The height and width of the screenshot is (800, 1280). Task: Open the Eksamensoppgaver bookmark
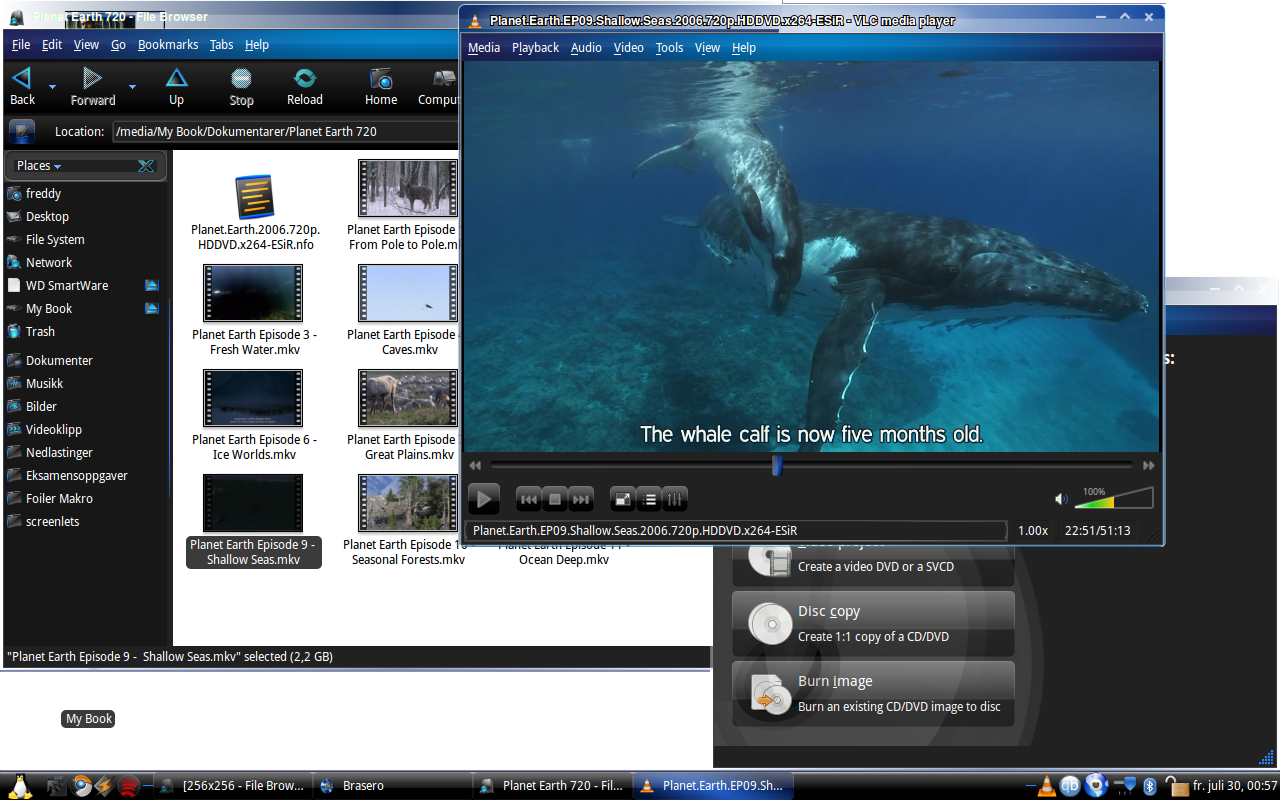[77, 476]
